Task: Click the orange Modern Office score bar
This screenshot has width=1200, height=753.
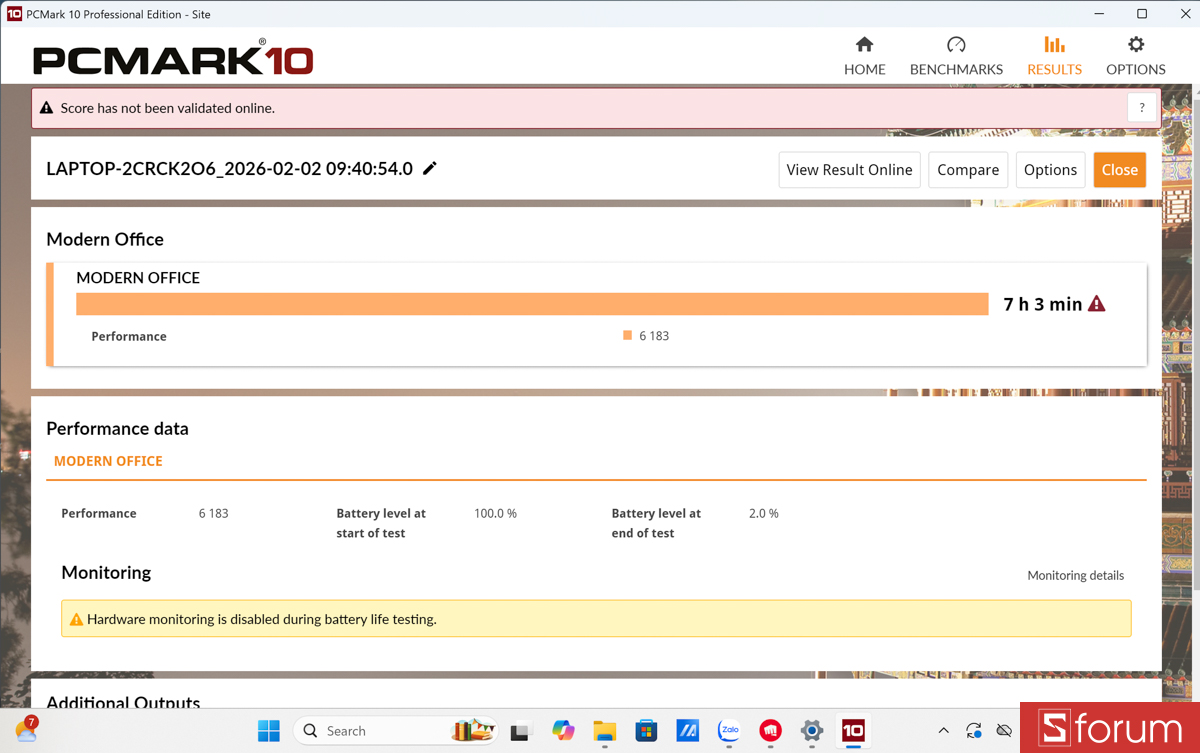Action: (x=532, y=304)
